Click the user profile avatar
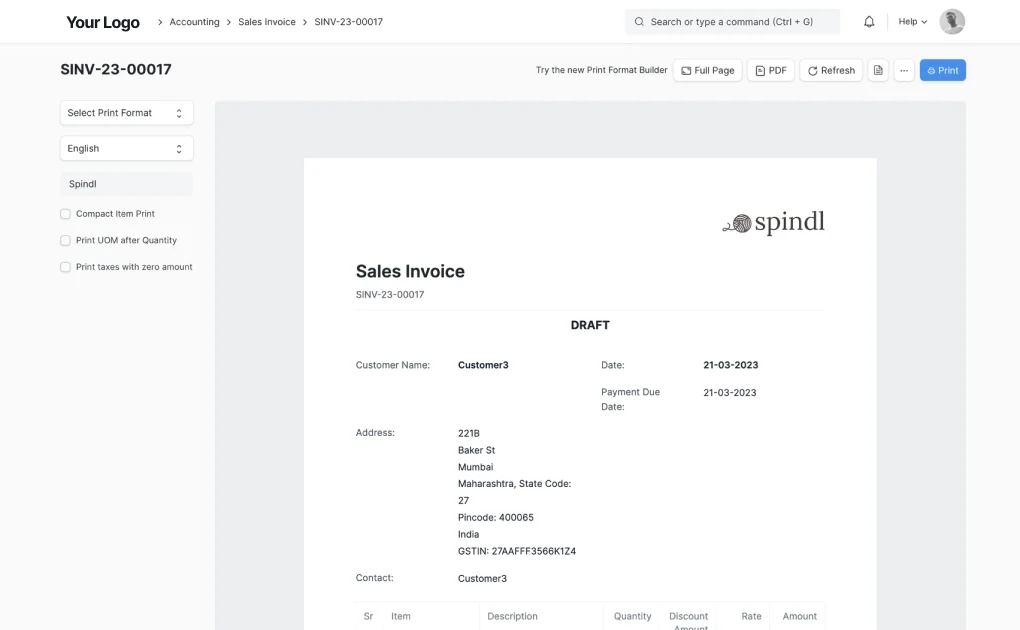This screenshot has width=1020, height=630. coord(950,21)
